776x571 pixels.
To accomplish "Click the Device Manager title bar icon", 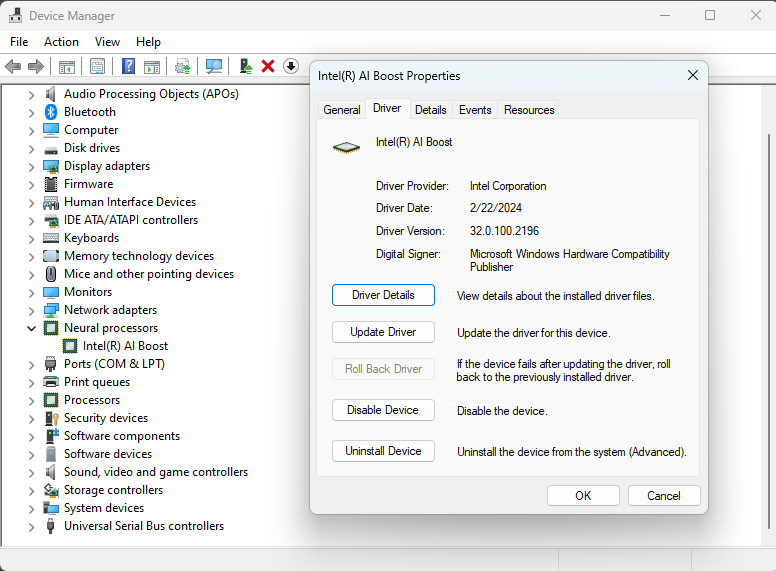I will 15,16.
